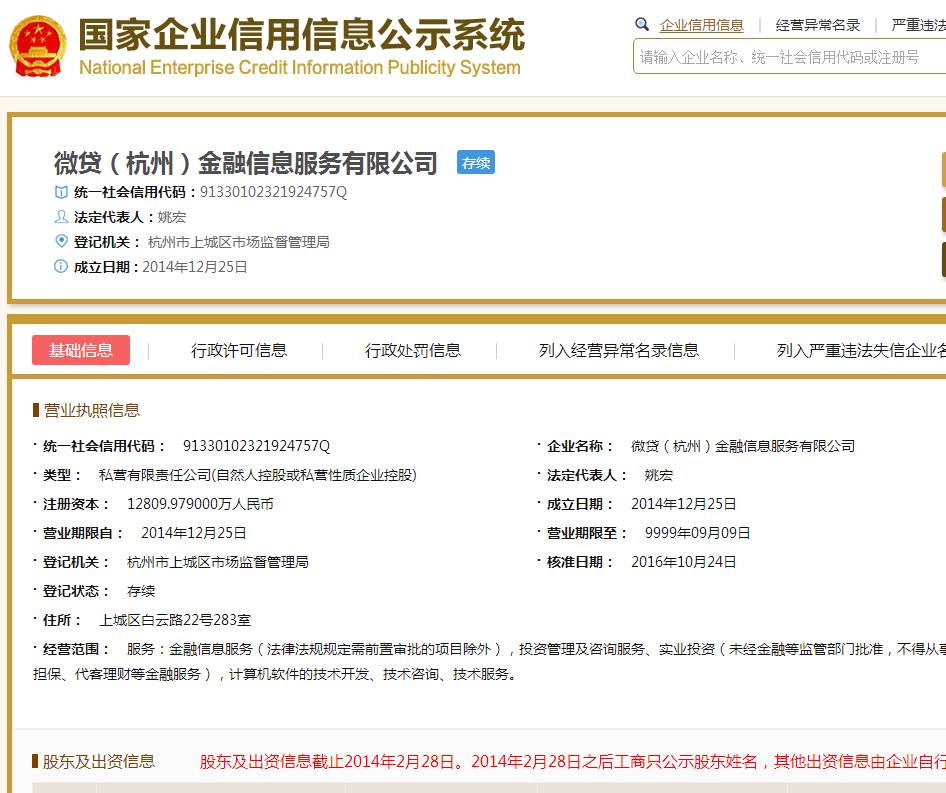This screenshot has height=793, width=946.
Task: Click the establishment date info icon
Action: 61,266
